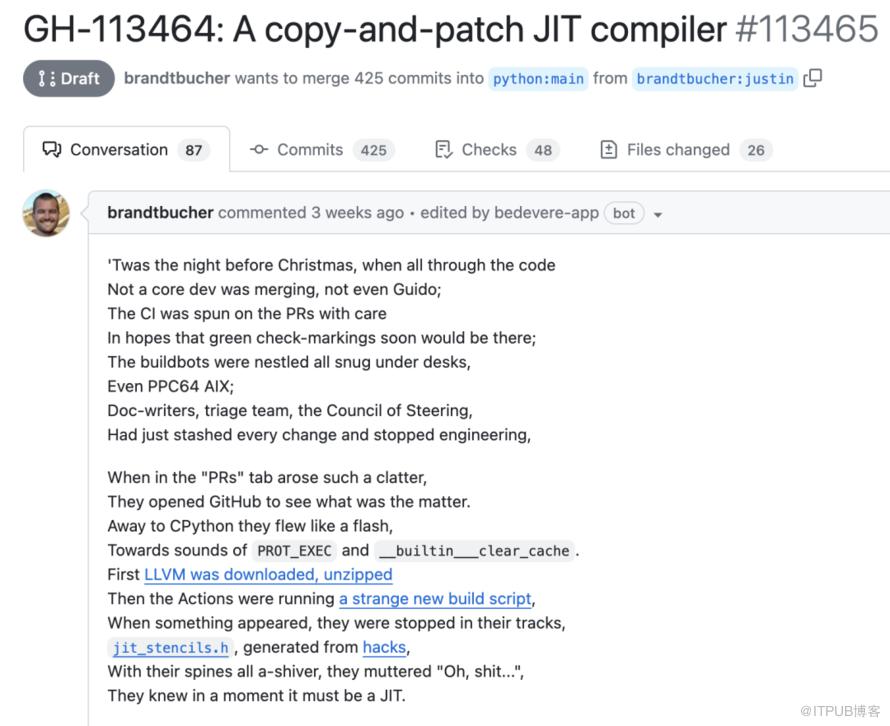Screen dimensions: 890x726
Task: Click the Files changed diff icon
Action: (608, 150)
